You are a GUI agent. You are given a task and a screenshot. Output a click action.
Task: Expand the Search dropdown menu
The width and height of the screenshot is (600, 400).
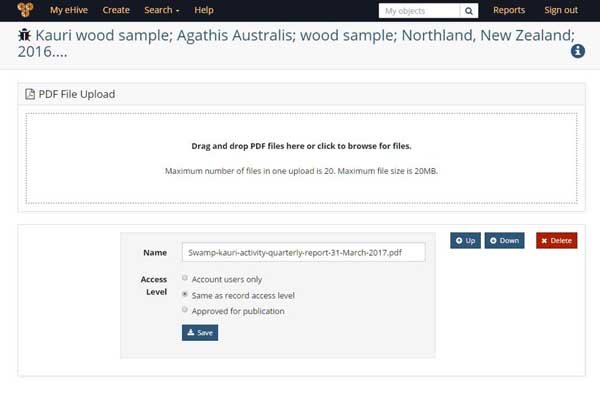click(x=161, y=10)
